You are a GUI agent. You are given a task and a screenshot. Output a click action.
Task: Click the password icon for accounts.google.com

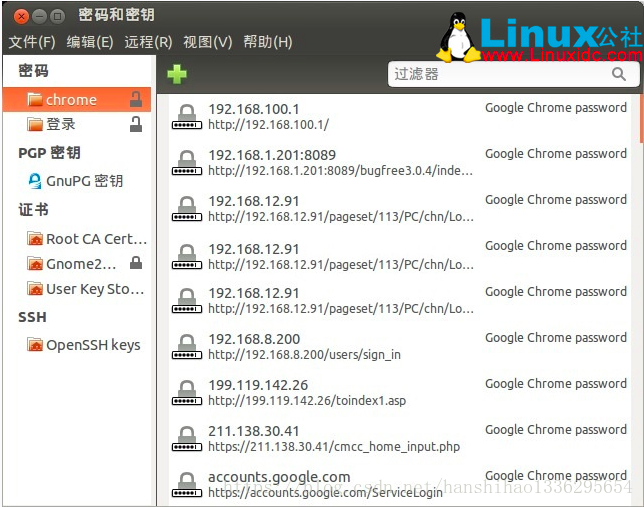[x=187, y=485]
